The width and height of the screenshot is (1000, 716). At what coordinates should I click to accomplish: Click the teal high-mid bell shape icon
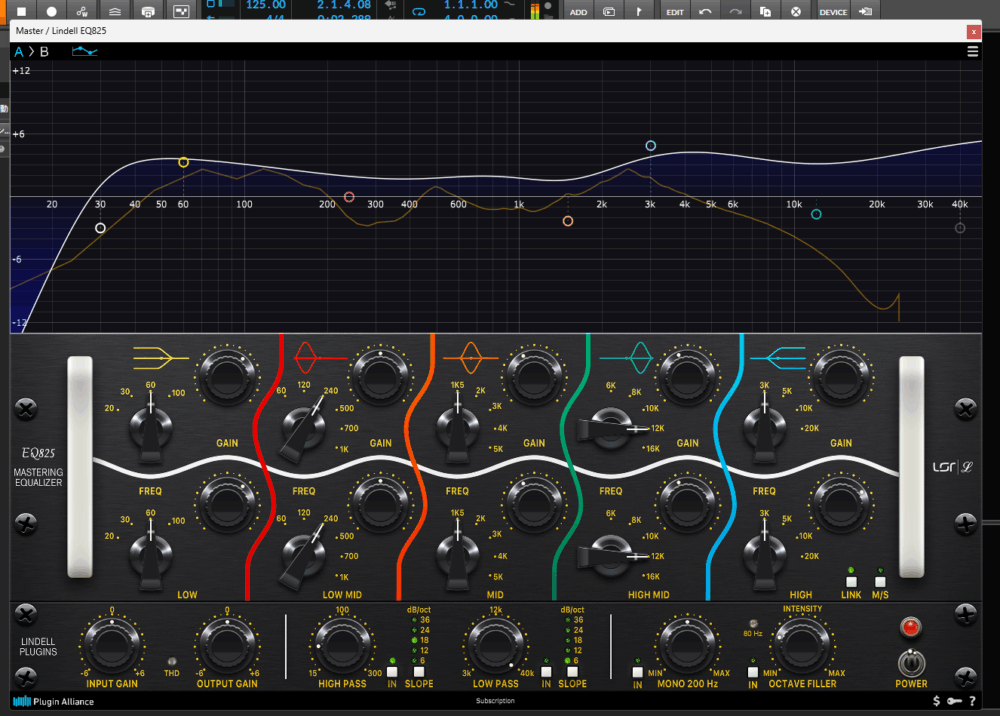click(x=628, y=358)
